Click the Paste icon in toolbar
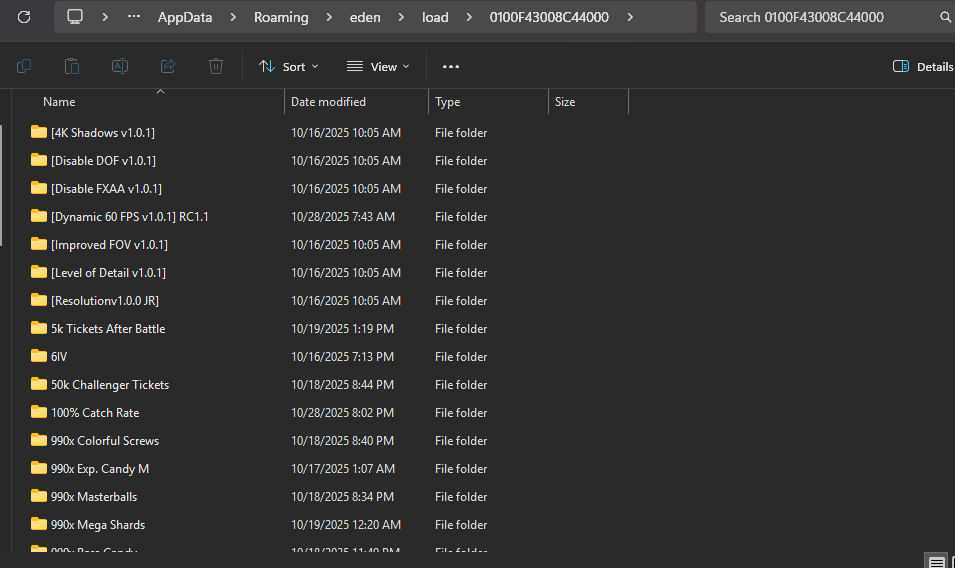 tap(72, 66)
